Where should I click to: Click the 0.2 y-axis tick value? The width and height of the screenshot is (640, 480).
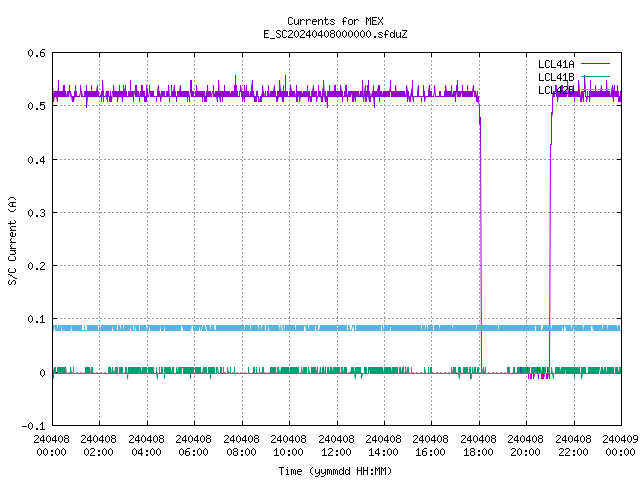pos(36,266)
